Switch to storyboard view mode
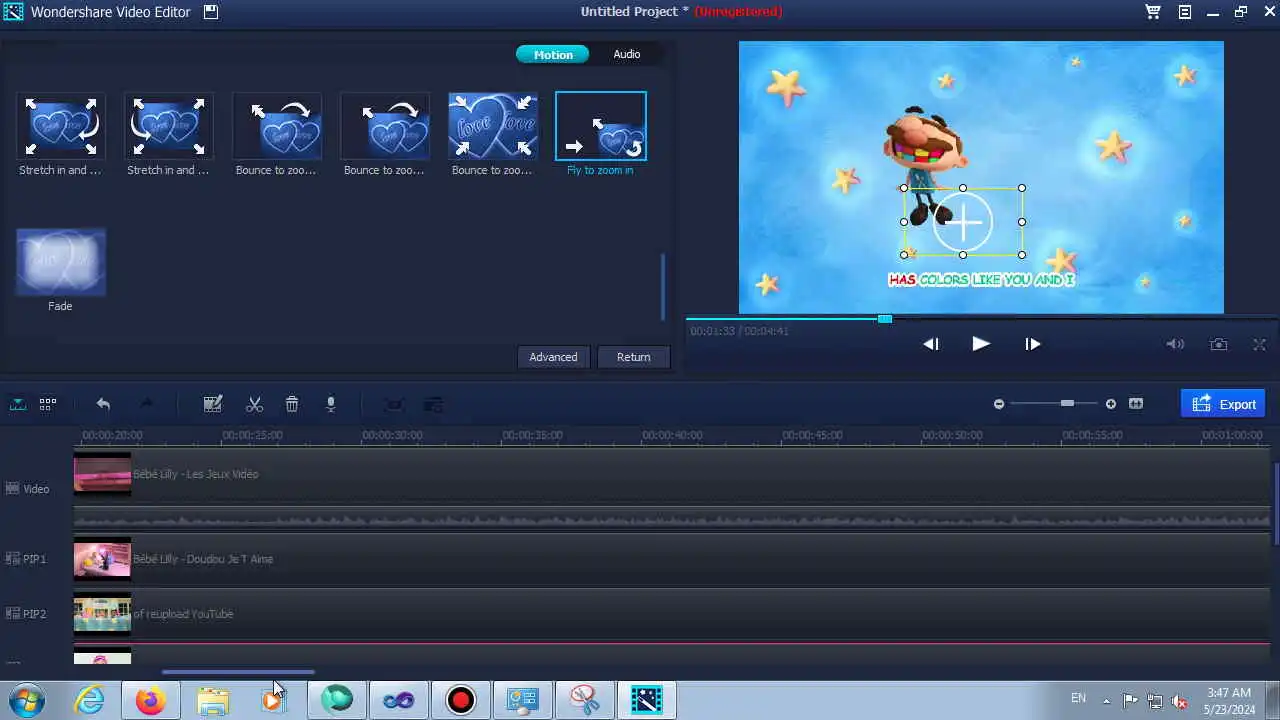 coord(48,404)
